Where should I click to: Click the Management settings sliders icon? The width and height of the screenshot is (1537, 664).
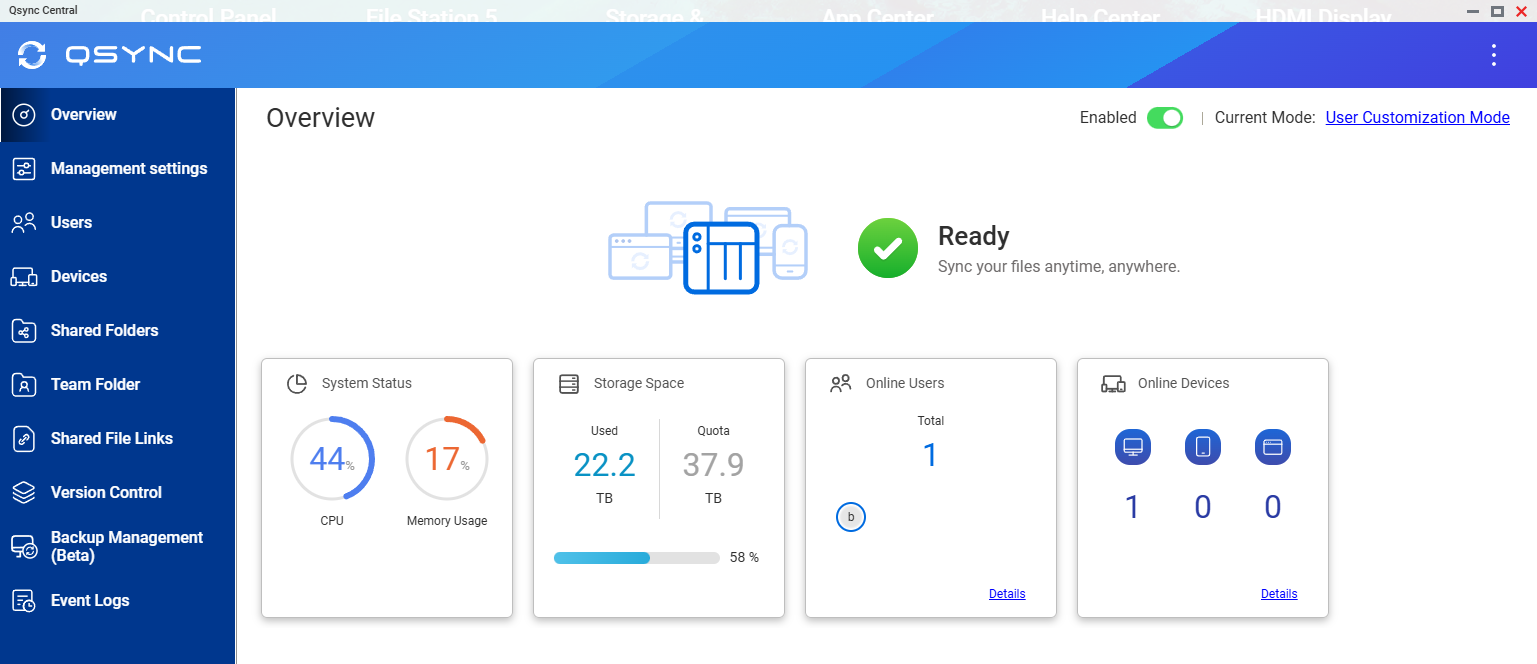24,169
